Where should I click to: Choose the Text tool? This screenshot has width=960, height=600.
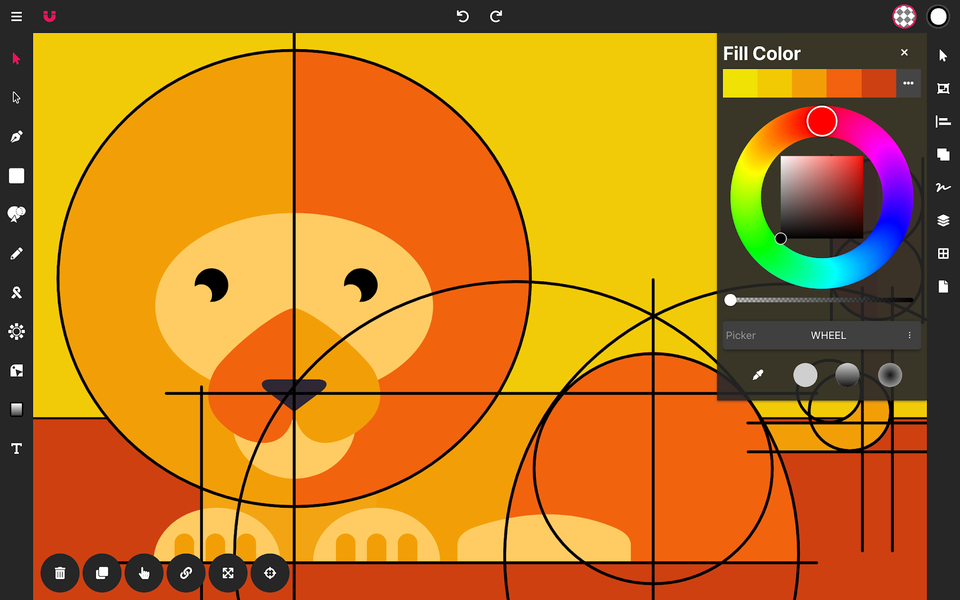tap(16, 449)
